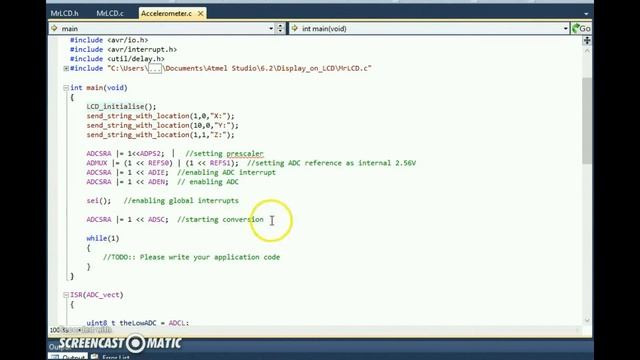Screen dimensions: 640x360
Task: Click the collapsed [...] box in include path
Action: [155, 69]
